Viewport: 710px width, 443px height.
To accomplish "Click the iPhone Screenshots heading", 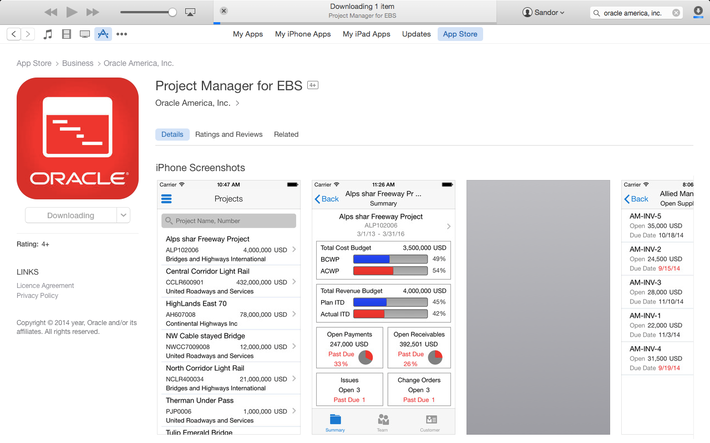I will tap(200, 168).
